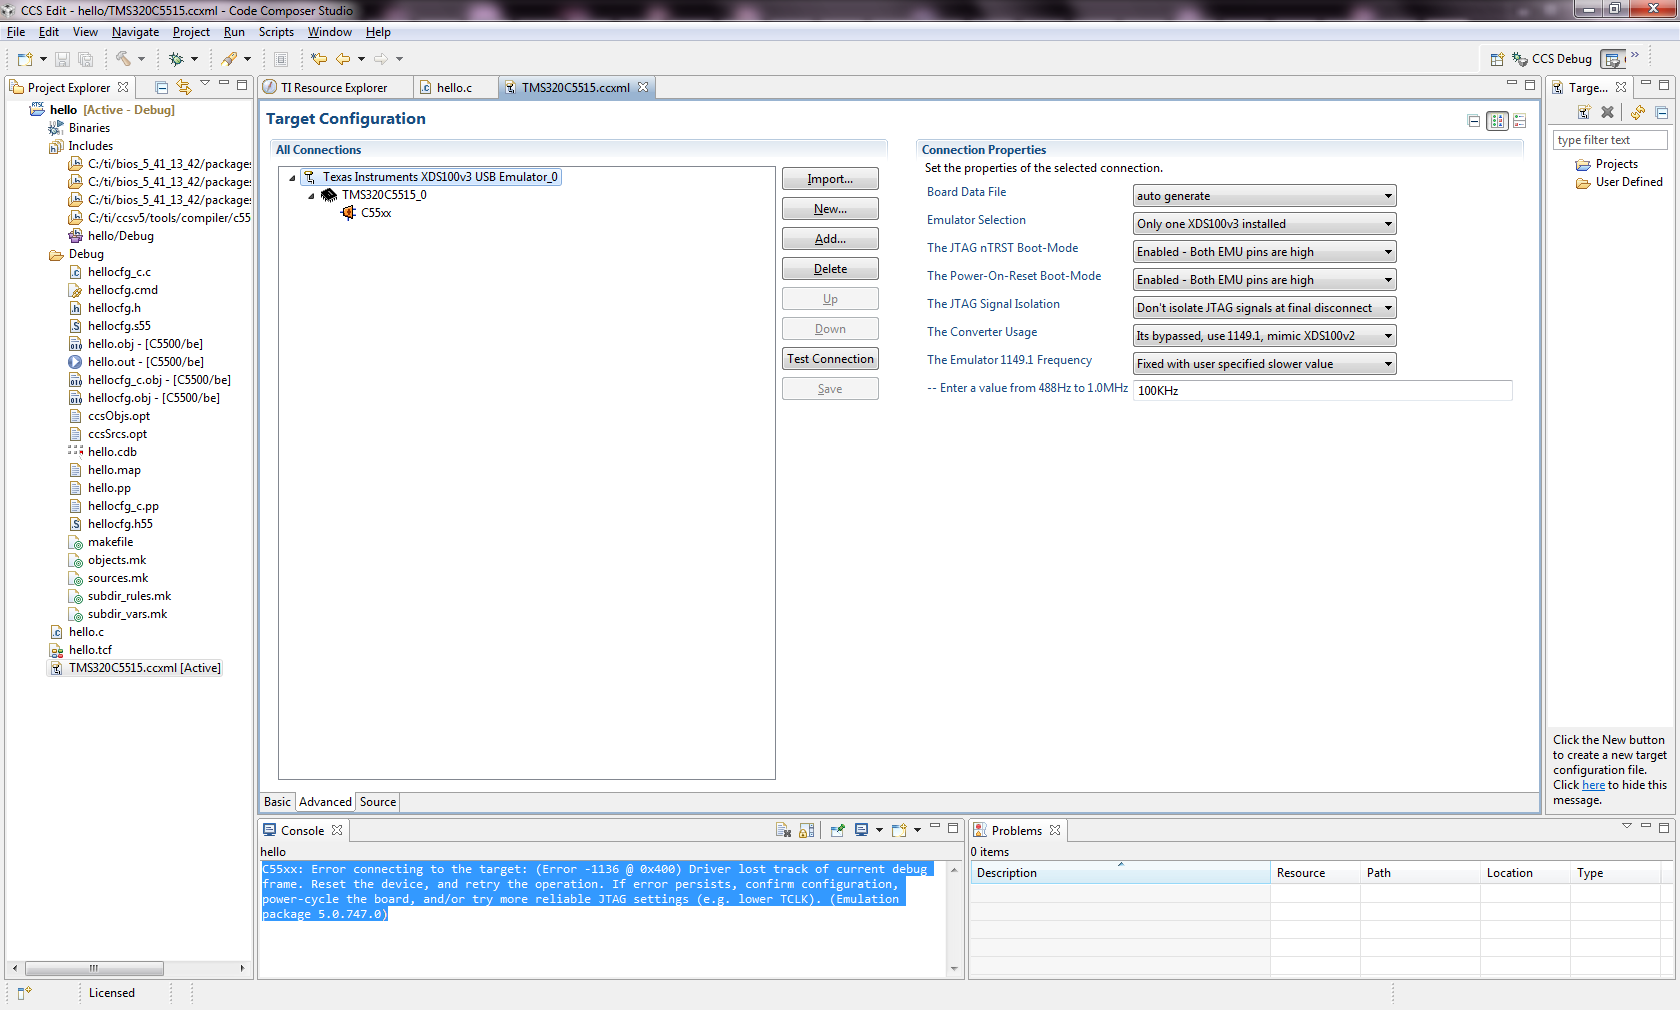The height and width of the screenshot is (1010, 1680).
Task: Toggle Scroll Lock in the Console
Action: [807, 830]
